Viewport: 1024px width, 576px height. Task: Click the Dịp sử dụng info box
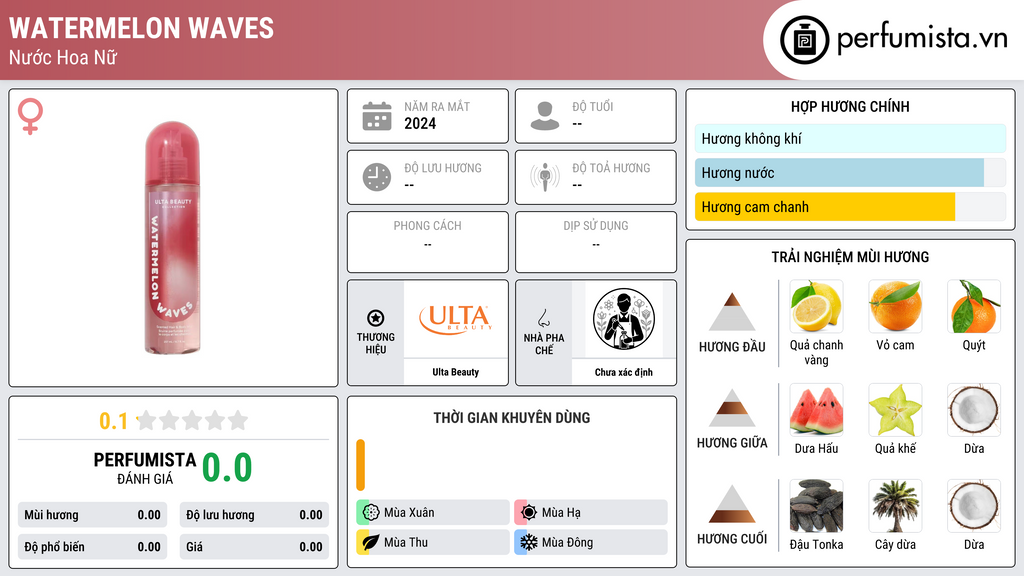pos(596,242)
